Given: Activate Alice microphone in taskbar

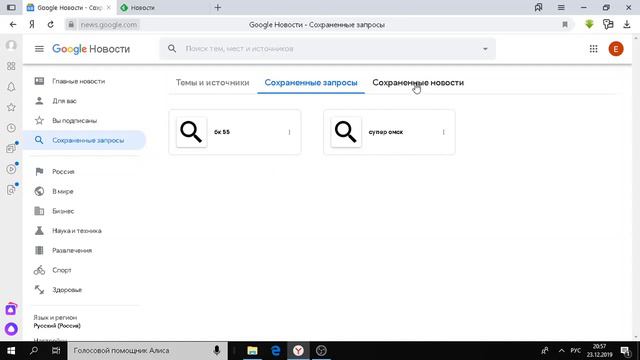Looking at the screenshot, I should (217, 351).
